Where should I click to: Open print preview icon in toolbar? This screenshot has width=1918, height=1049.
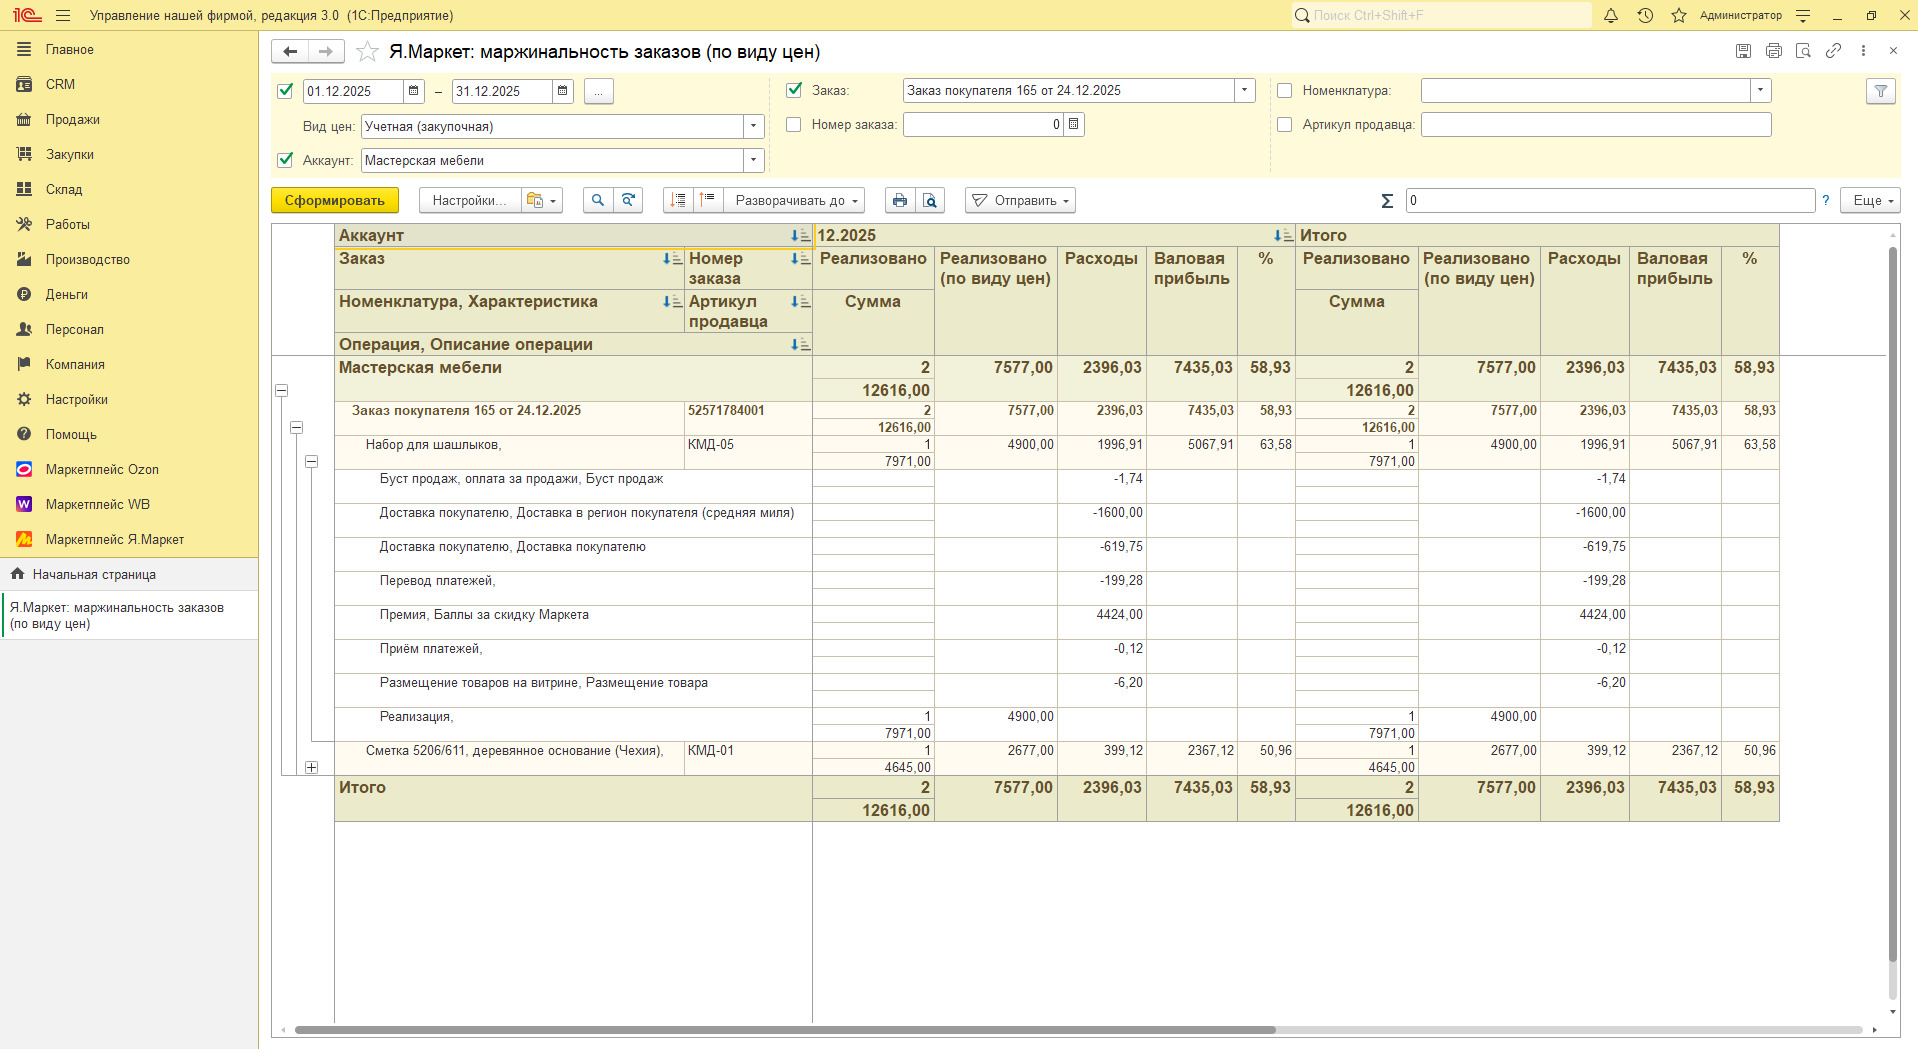tap(930, 201)
